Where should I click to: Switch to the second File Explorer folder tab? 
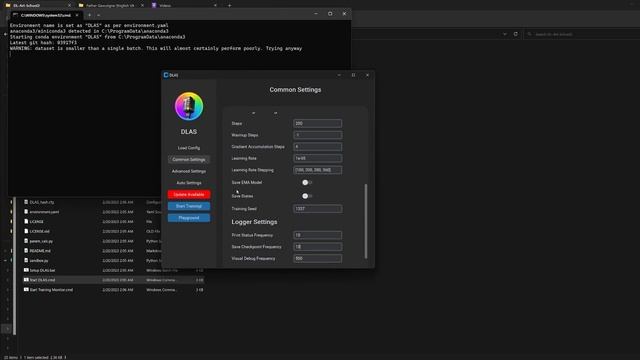pyautogui.click(x=111, y=5)
